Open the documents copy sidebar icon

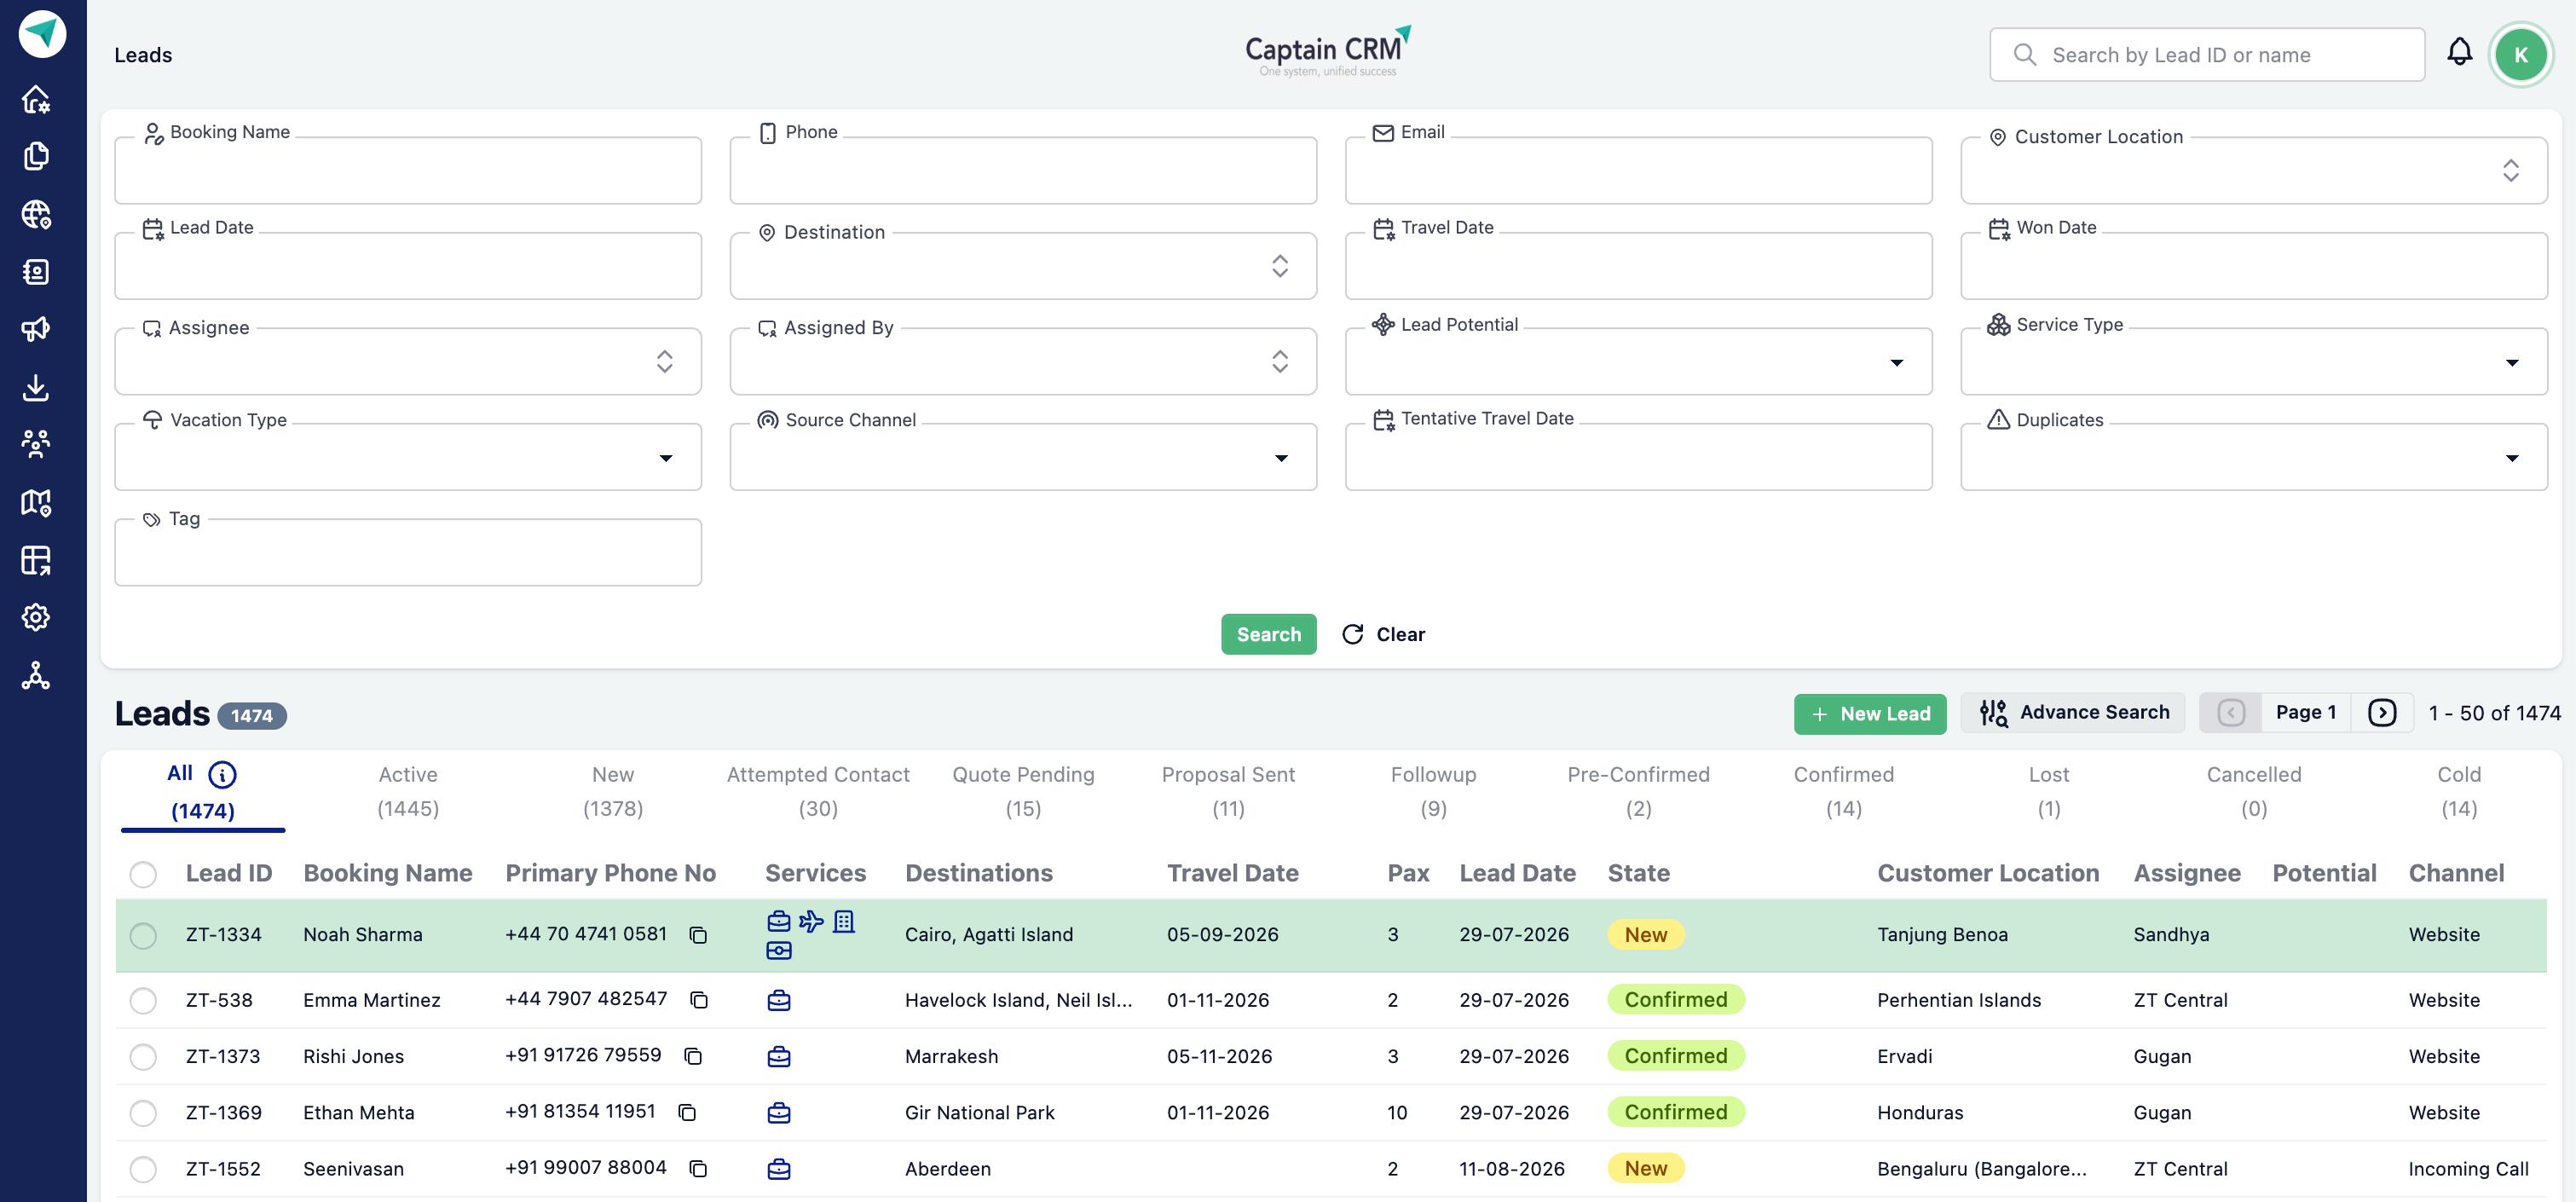pyautogui.click(x=36, y=156)
